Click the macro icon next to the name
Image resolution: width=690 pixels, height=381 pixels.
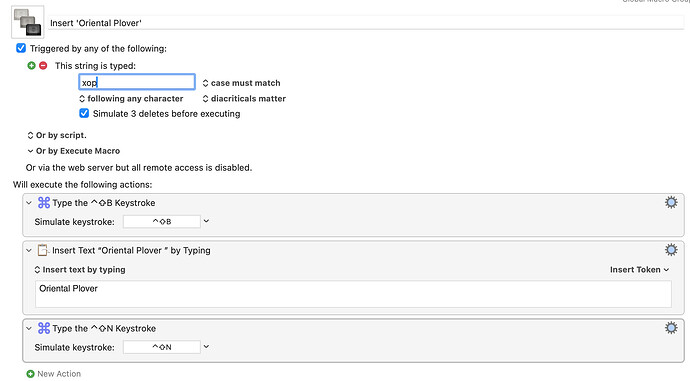tap(27, 22)
